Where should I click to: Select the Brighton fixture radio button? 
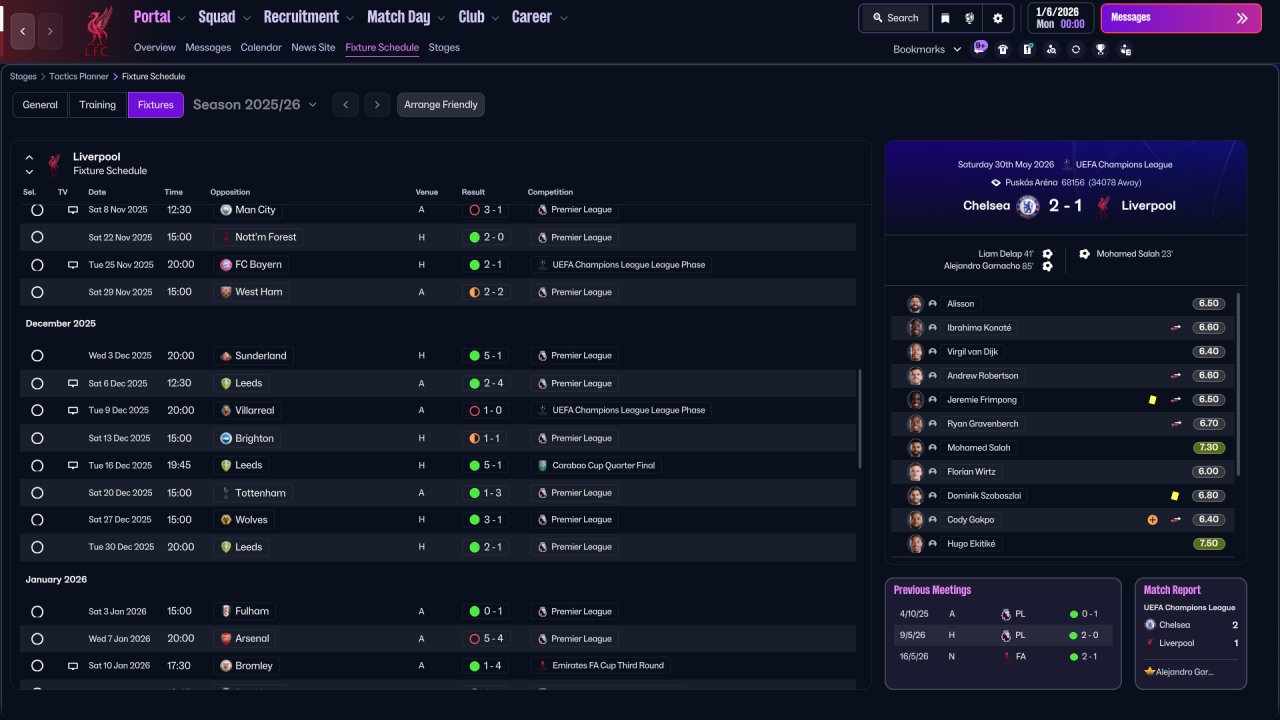coord(37,438)
